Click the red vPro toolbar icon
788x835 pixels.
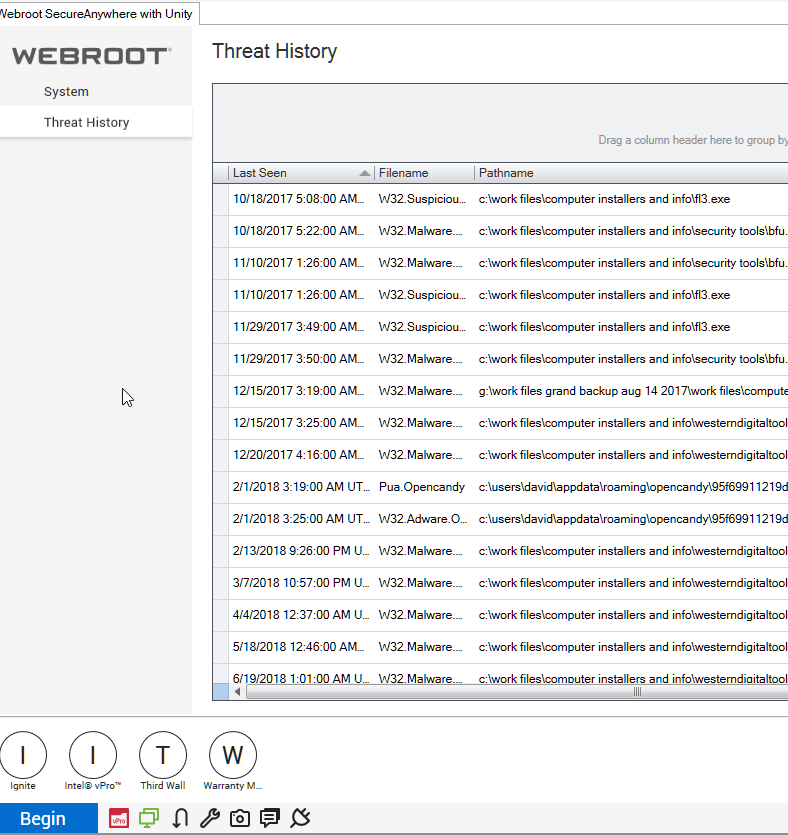click(x=119, y=818)
